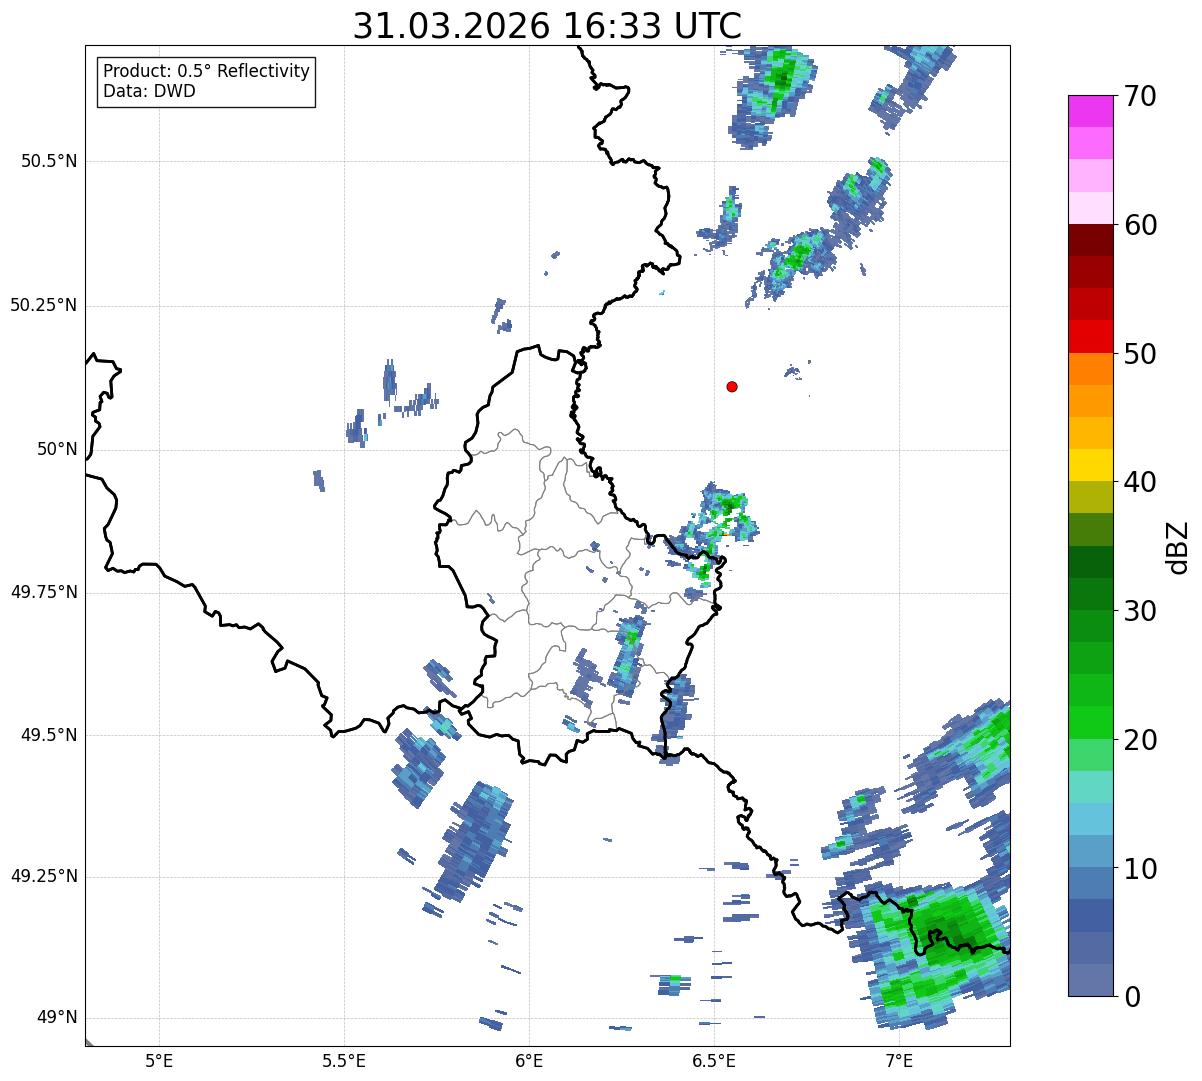Click the bright red colorbar segment near 50

[1089, 337]
